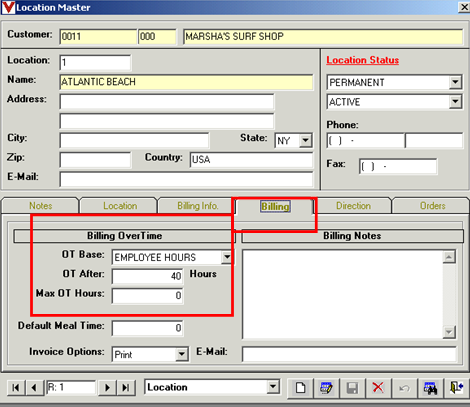
Task: Click the Billing Notes text area
Action: pyautogui.click(x=343, y=294)
